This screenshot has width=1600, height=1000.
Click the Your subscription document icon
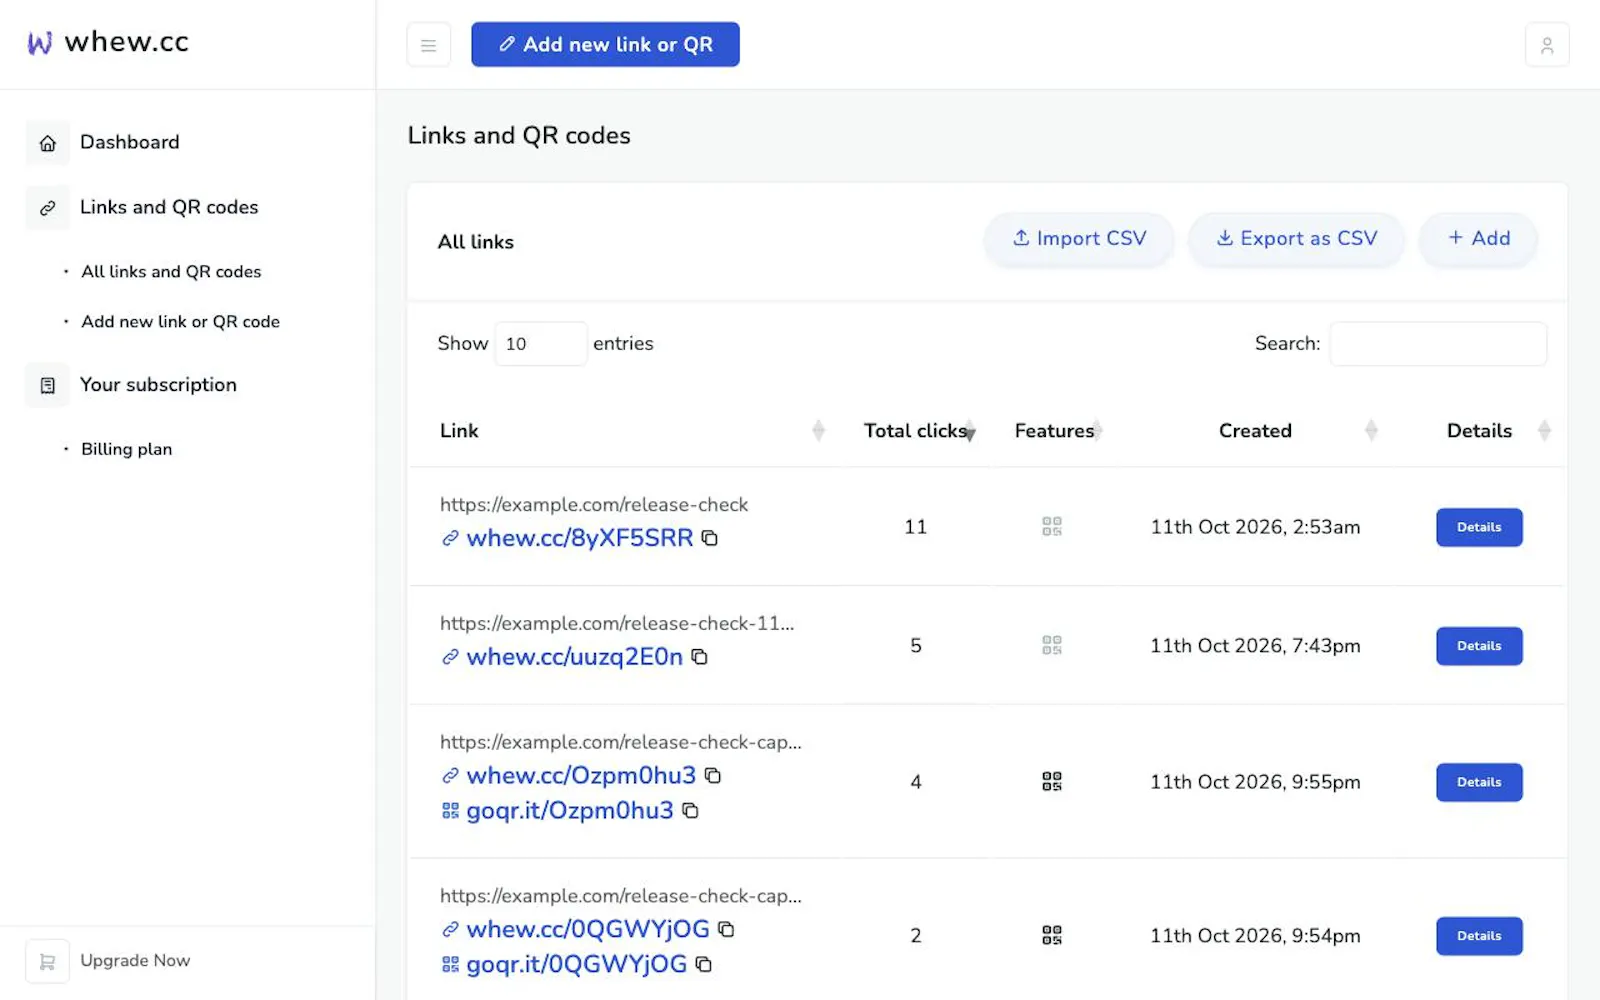pos(47,385)
